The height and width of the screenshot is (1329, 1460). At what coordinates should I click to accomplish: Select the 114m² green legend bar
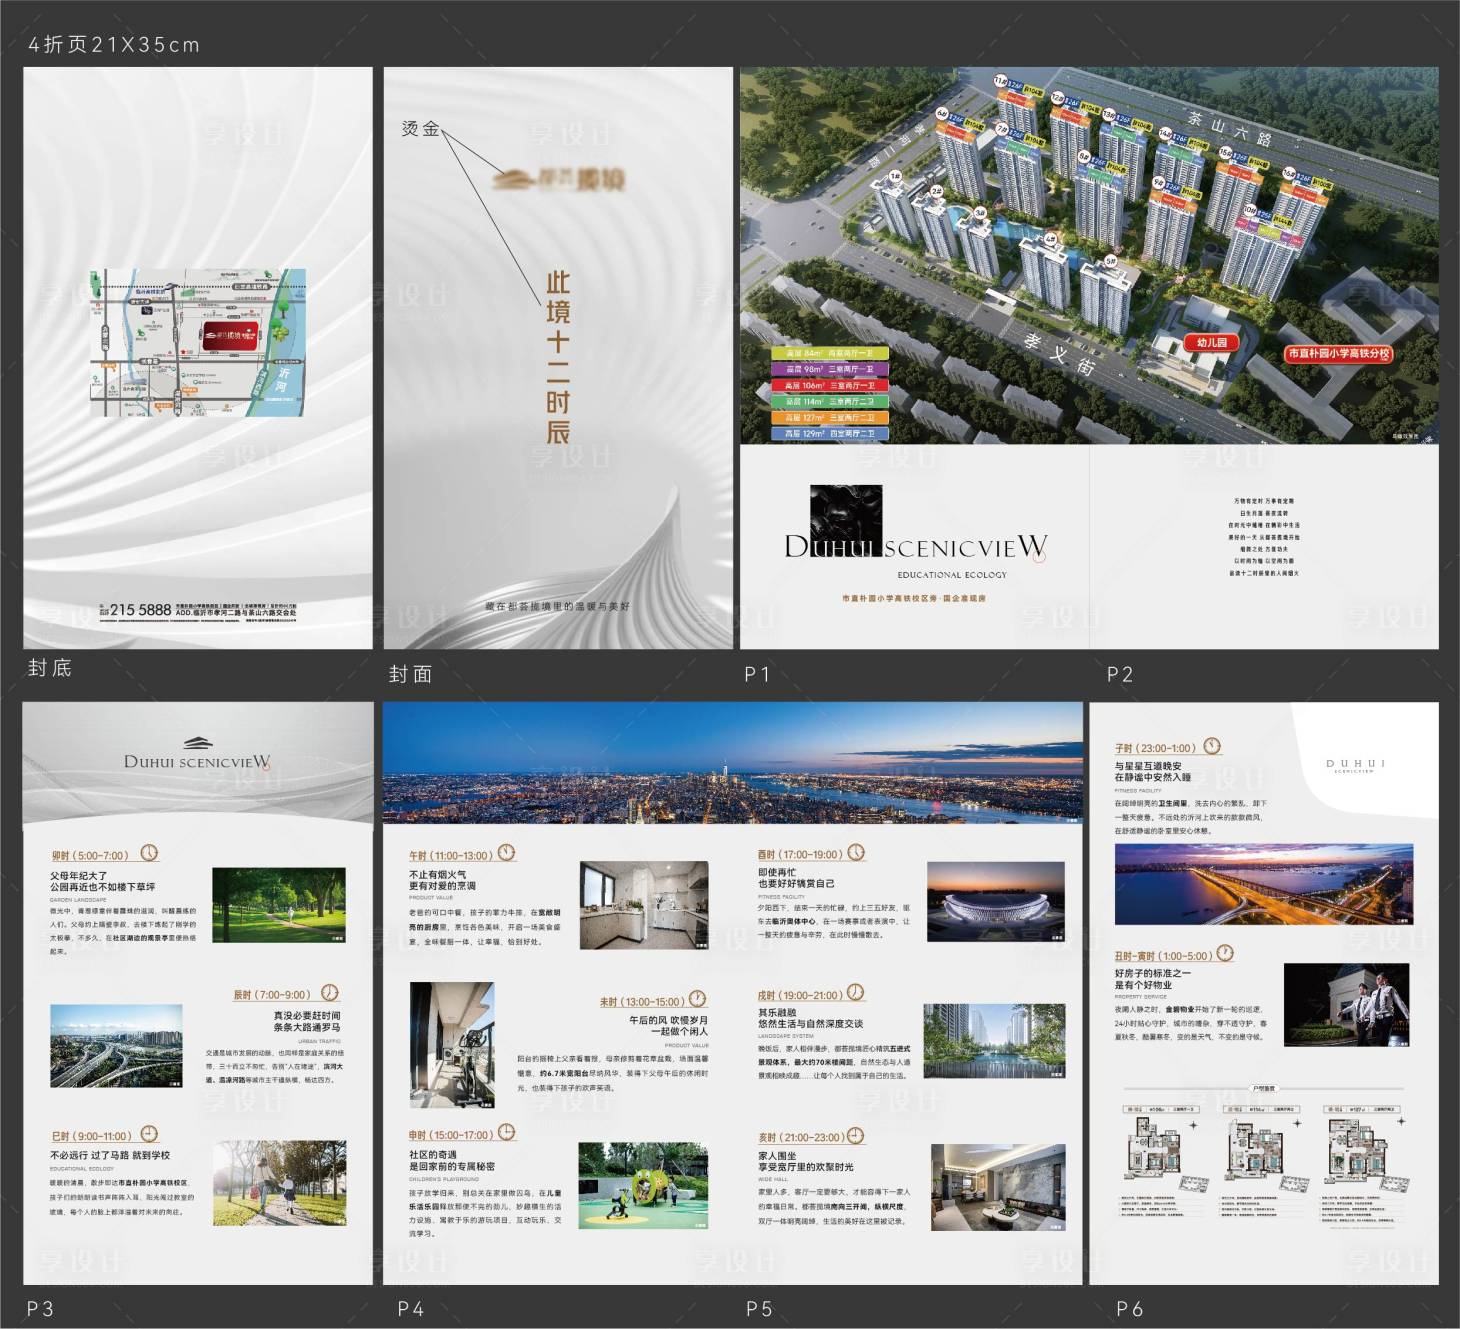(830, 401)
